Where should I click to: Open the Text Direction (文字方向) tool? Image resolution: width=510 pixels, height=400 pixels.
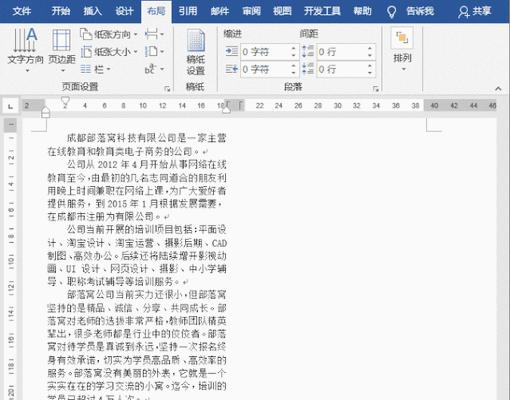pyautogui.click(x=25, y=50)
